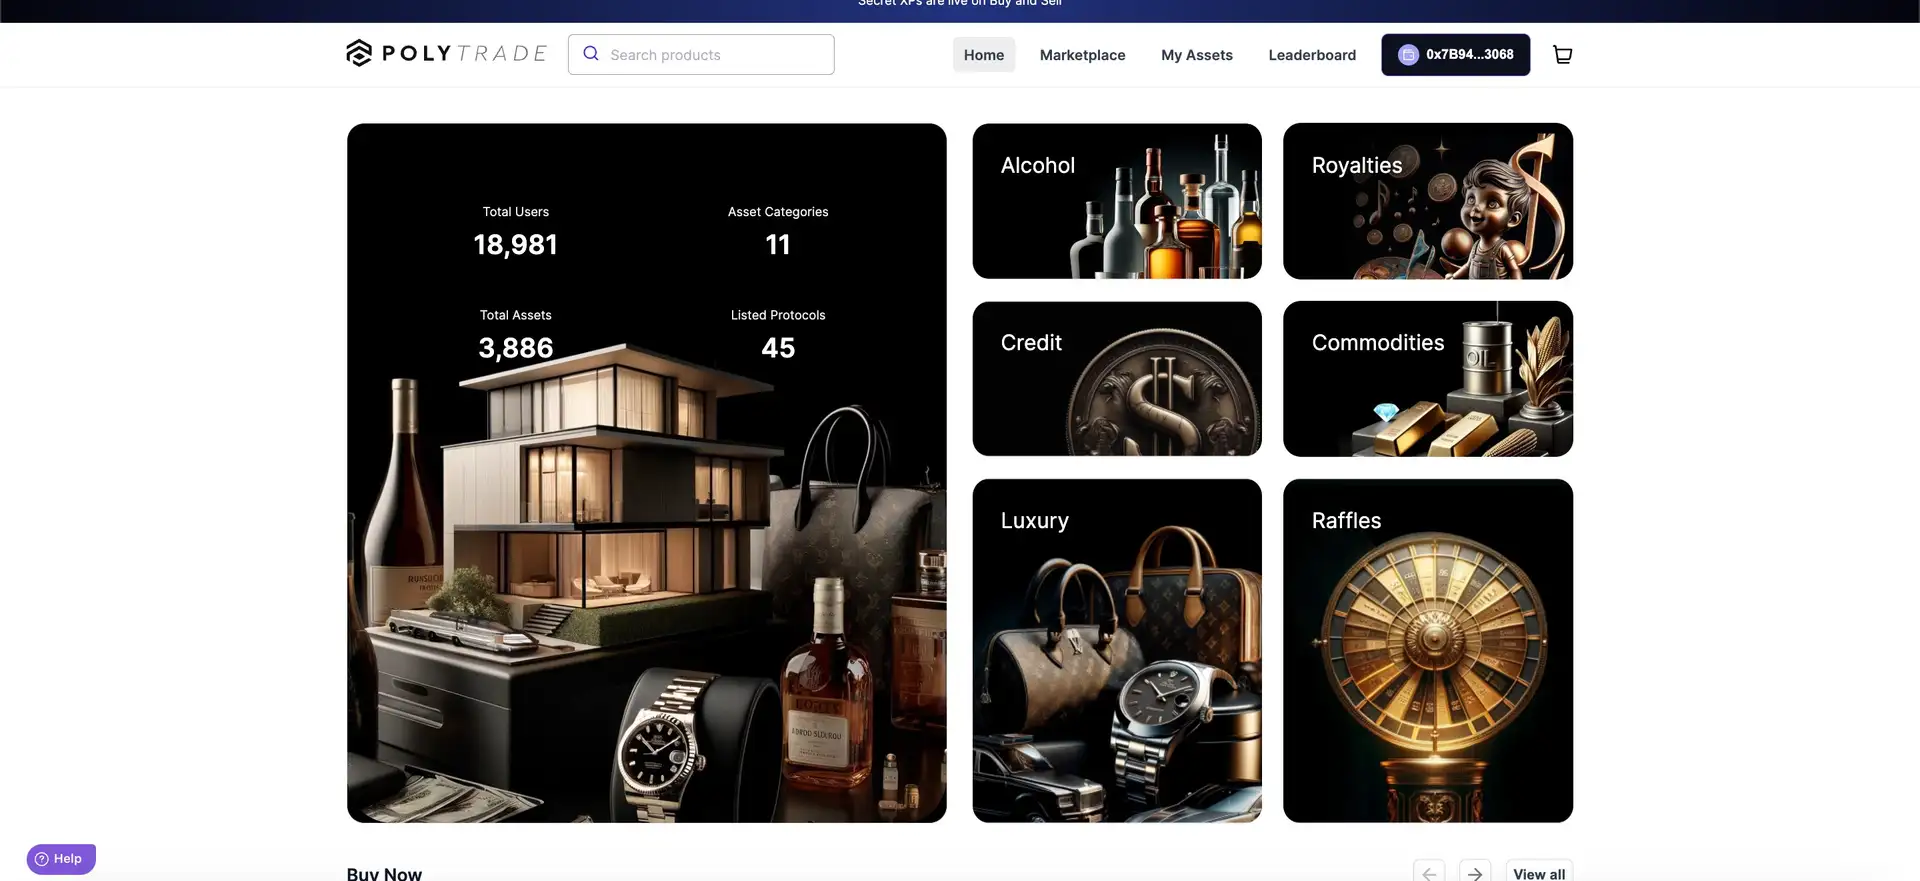
Task: Click the wallet avatar icon
Action: pos(1408,55)
